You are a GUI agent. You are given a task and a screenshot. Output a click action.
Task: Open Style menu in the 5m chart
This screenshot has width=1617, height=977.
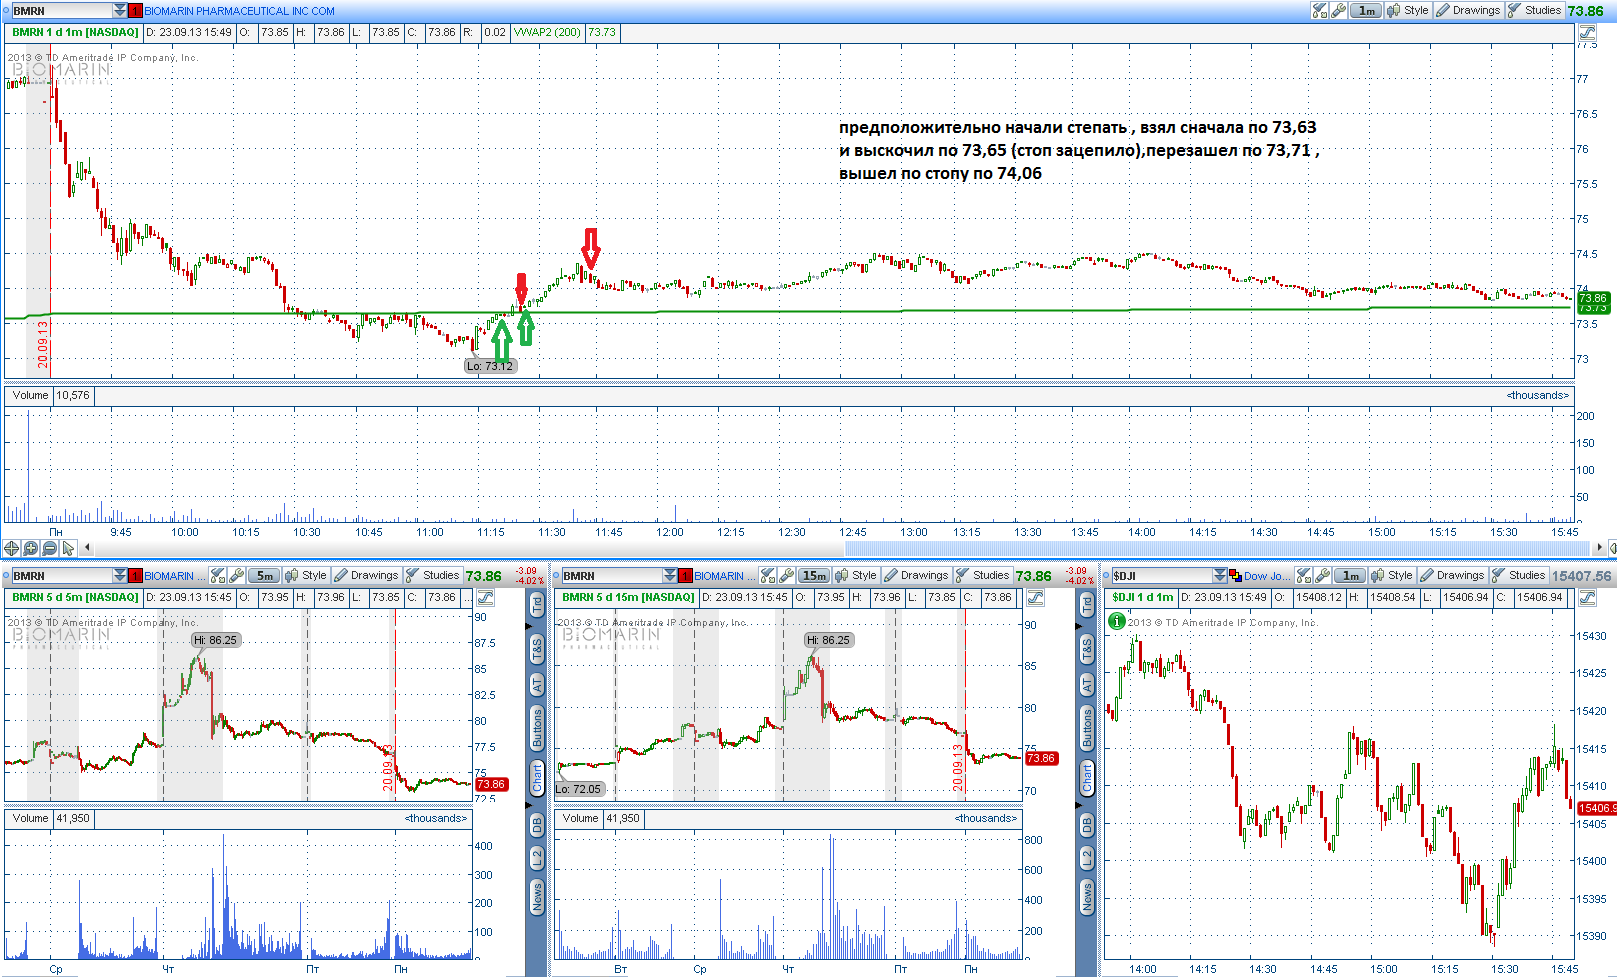point(306,575)
